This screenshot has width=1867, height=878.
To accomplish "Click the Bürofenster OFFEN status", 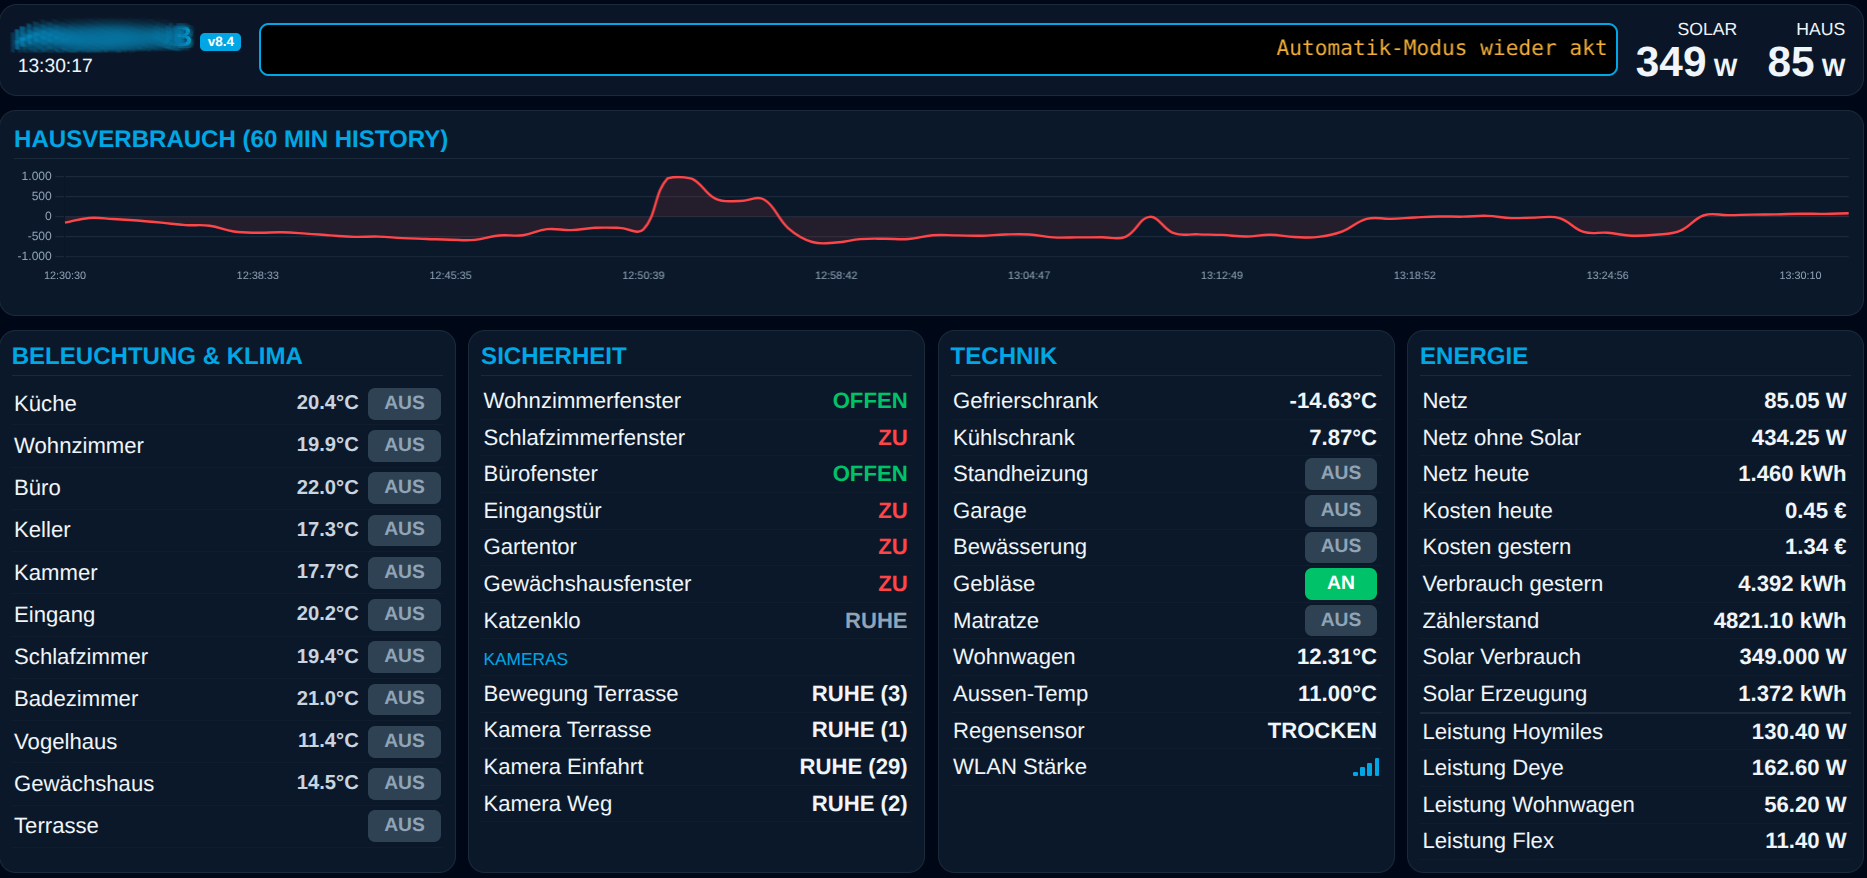I will click(870, 474).
